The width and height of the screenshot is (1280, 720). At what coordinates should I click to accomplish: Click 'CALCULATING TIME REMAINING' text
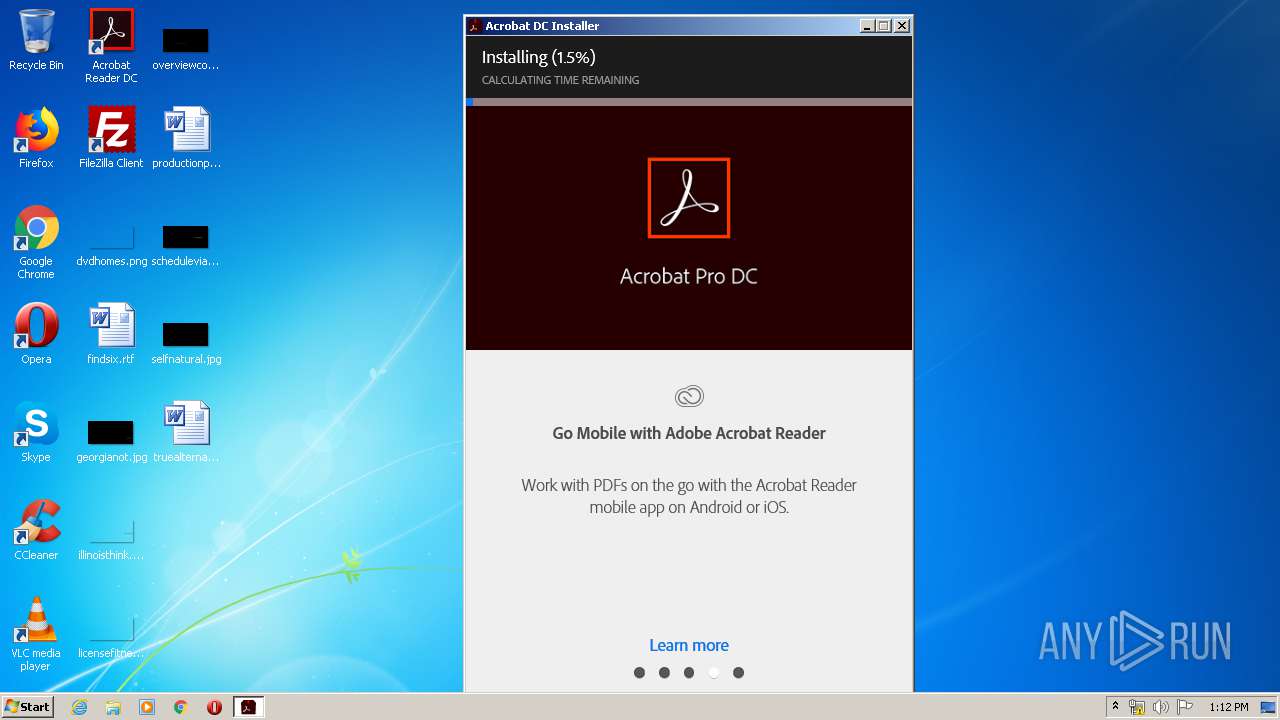pos(560,80)
